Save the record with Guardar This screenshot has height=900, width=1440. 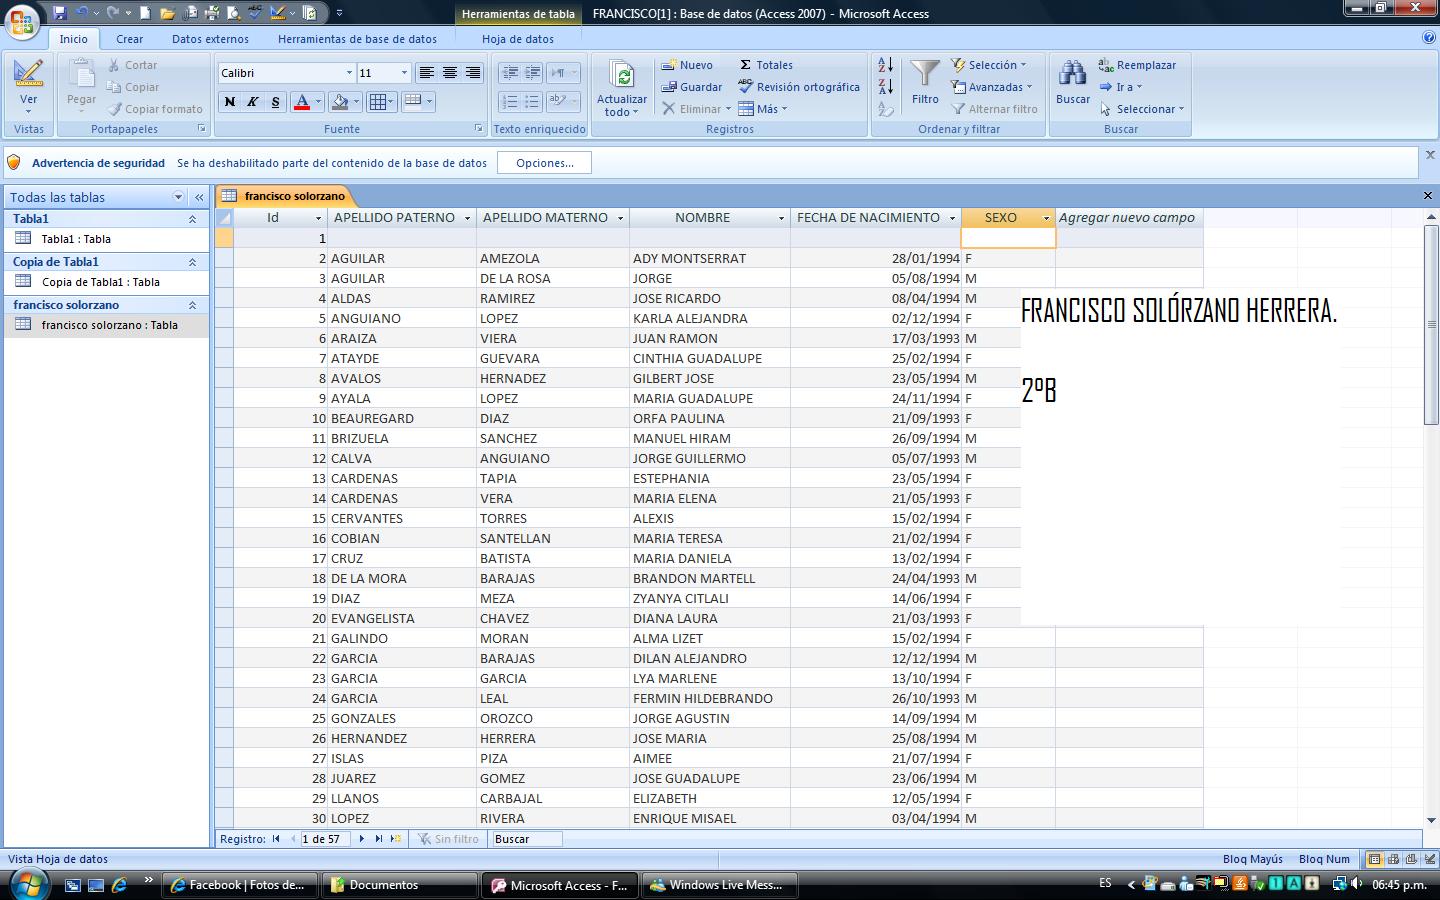[692, 87]
